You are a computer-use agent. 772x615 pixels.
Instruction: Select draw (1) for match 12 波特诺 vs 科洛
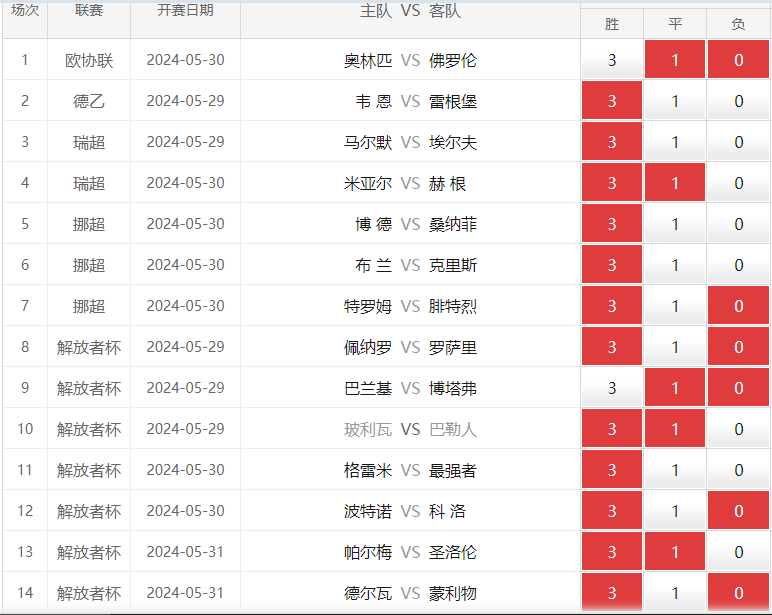tap(675, 511)
